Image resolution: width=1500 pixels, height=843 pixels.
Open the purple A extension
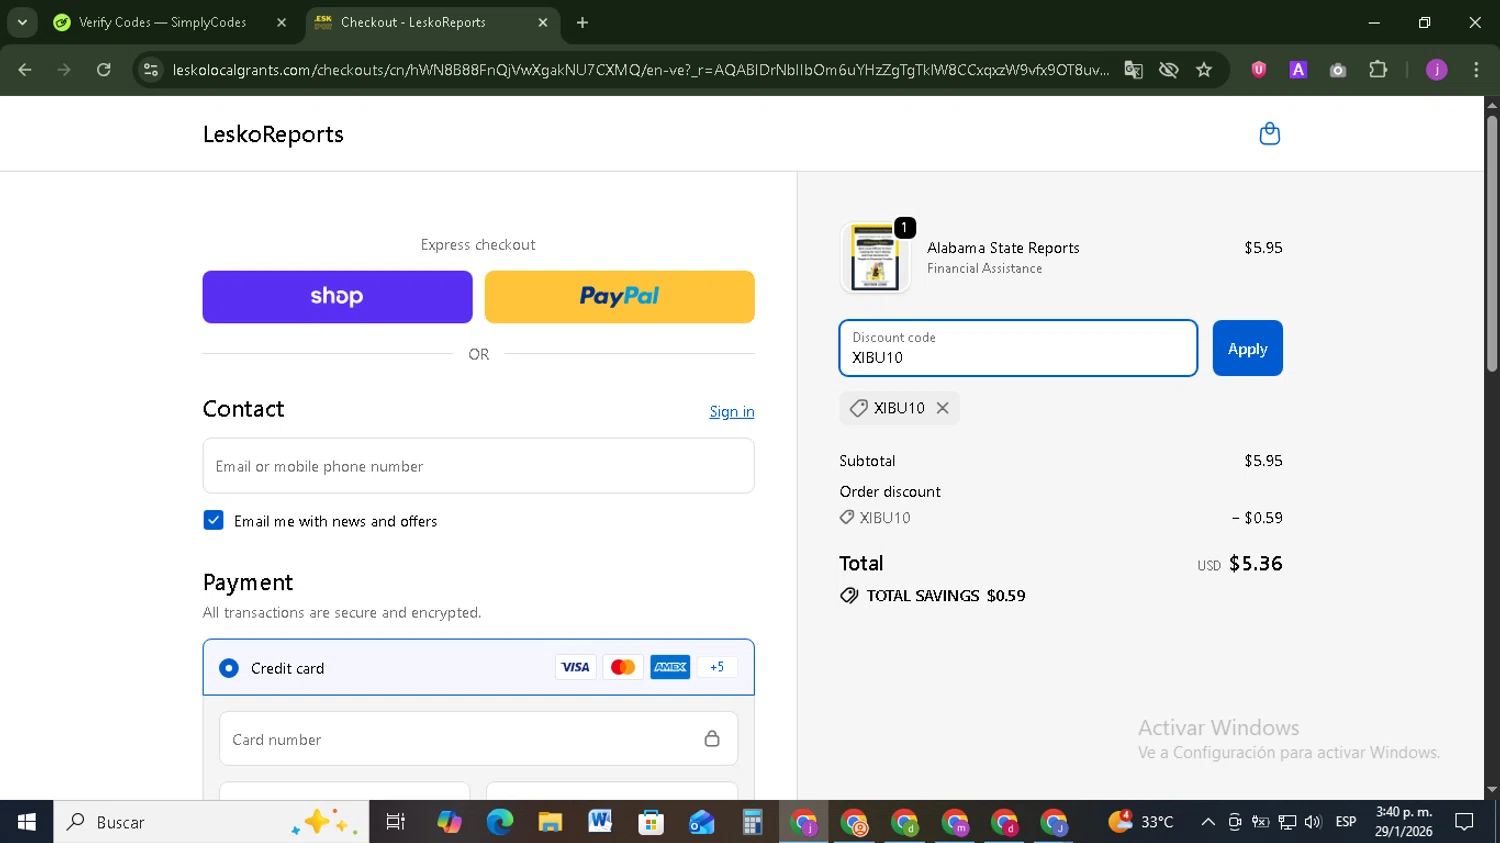[x=1298, y=70]
